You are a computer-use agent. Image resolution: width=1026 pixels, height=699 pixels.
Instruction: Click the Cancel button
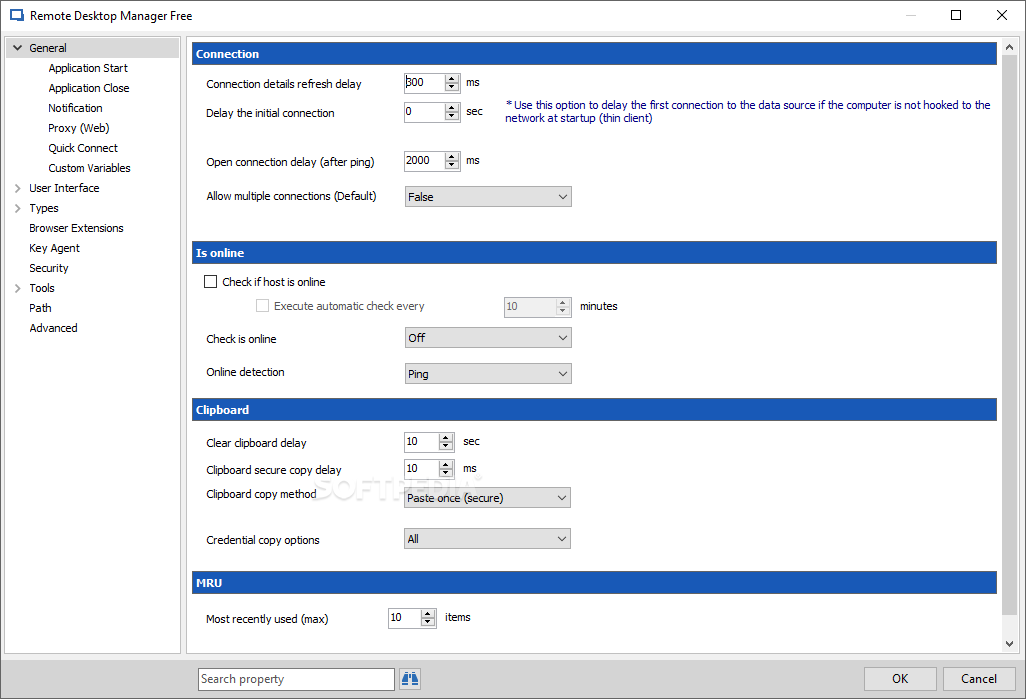tap(979, 679)
